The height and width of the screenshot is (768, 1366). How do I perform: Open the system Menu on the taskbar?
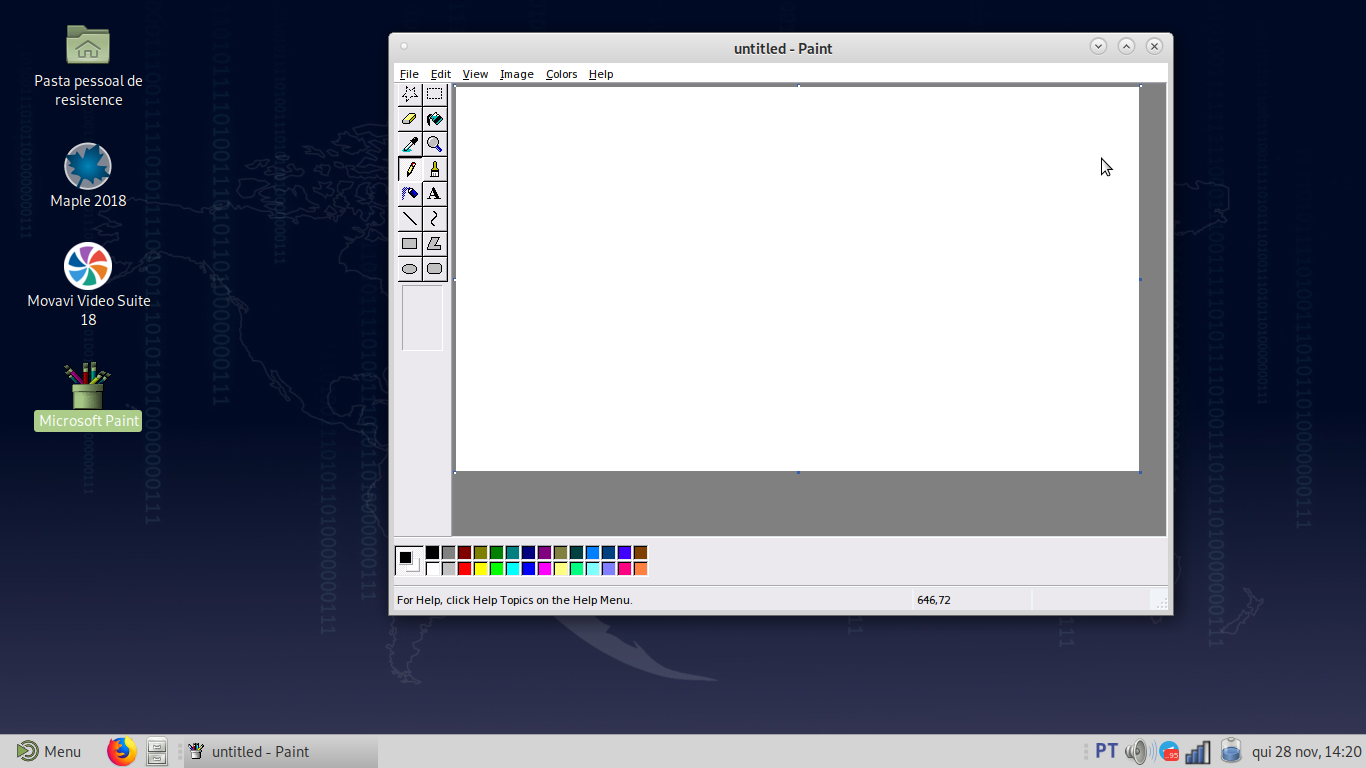pos(49,751)
